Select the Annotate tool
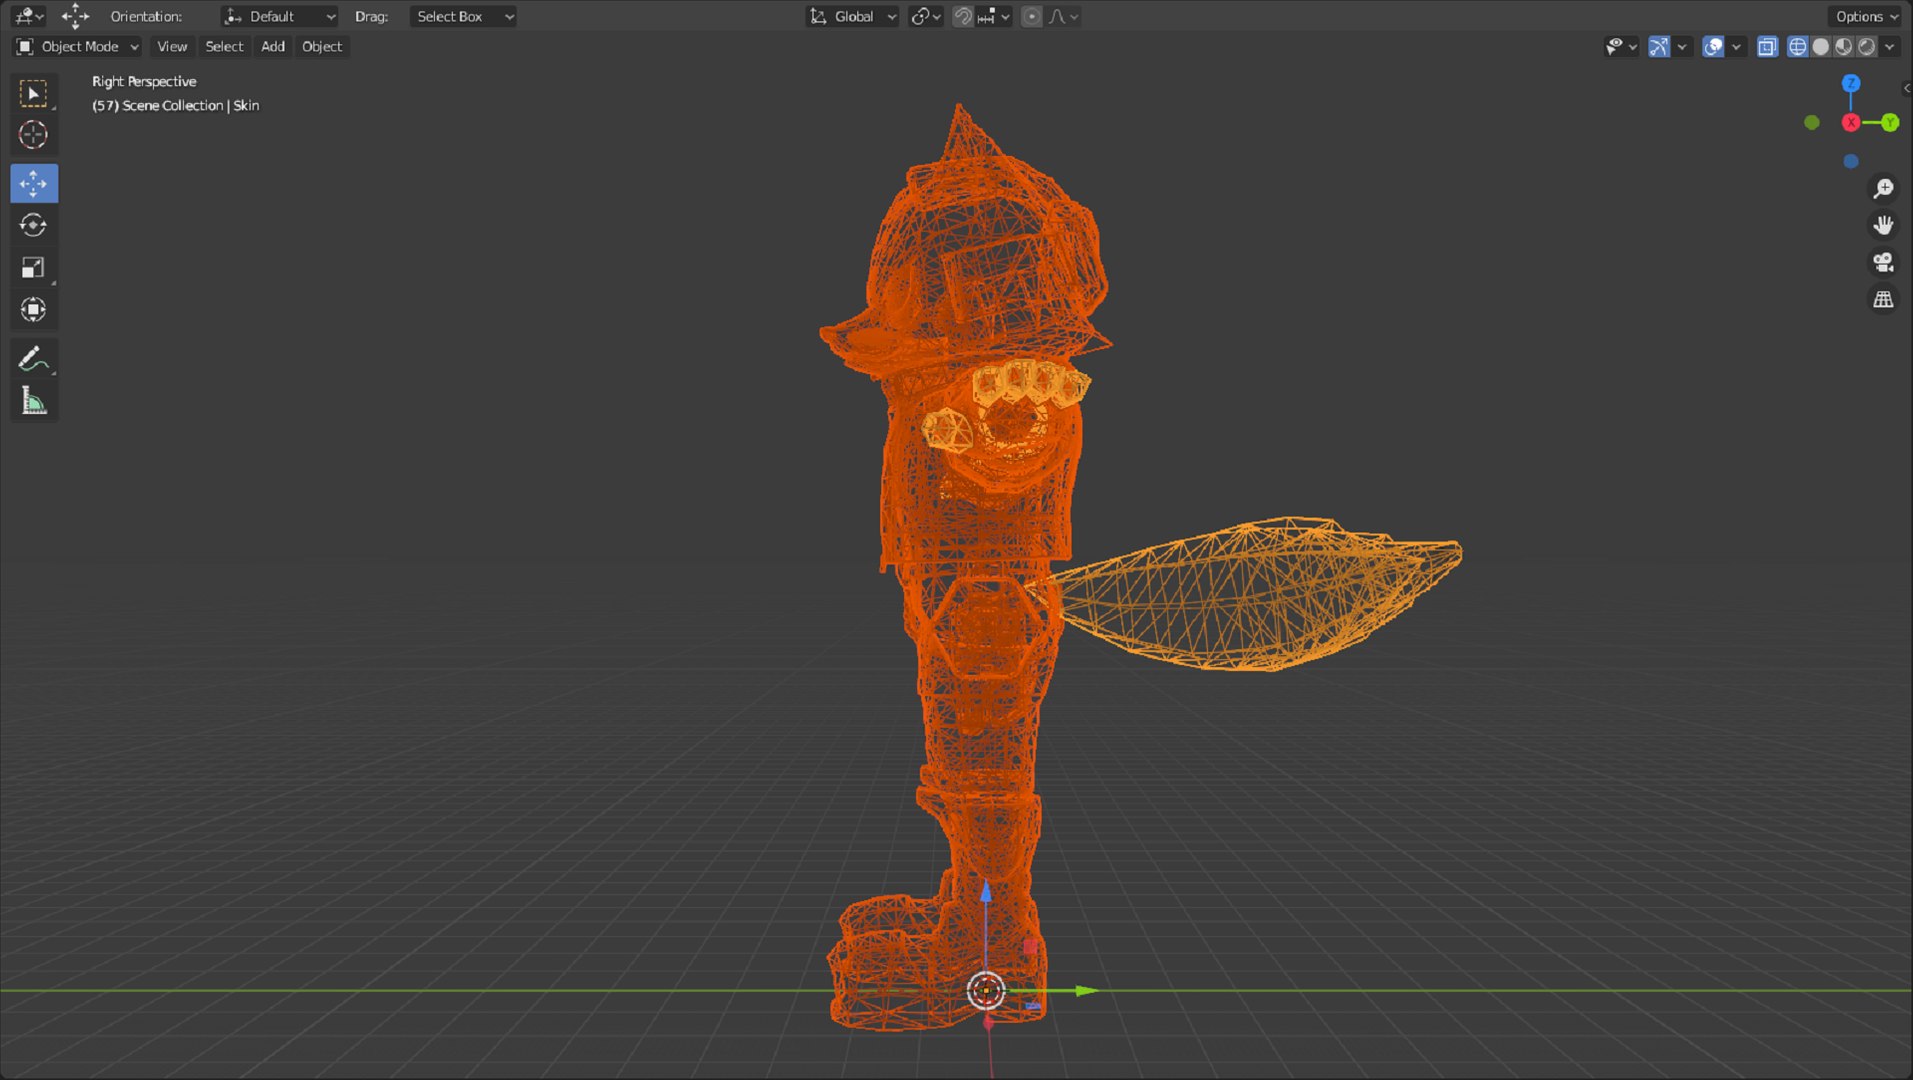This screenshot has height=1080, width=1913. coord(33,358)
